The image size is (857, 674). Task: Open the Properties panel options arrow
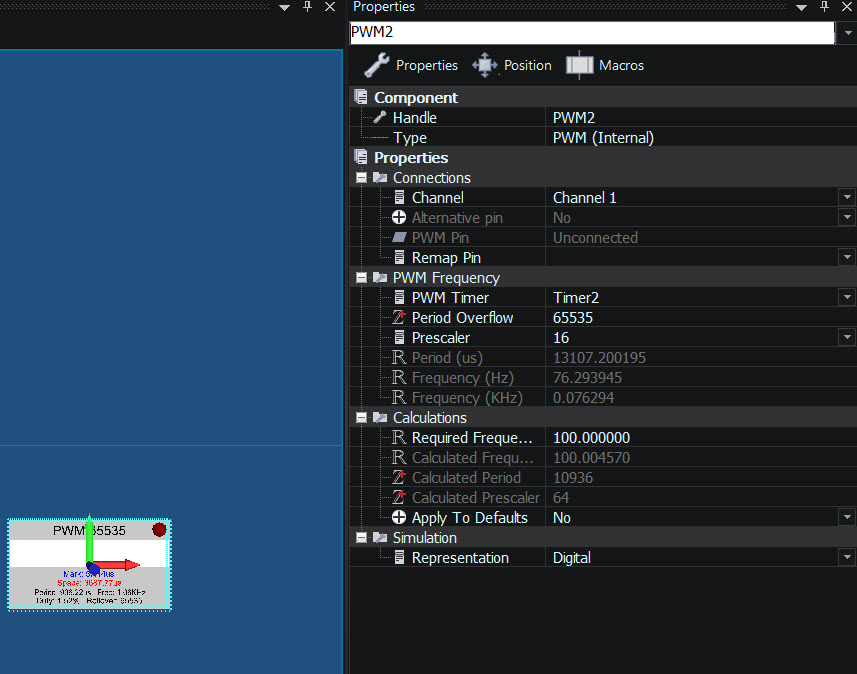[801, 7]
